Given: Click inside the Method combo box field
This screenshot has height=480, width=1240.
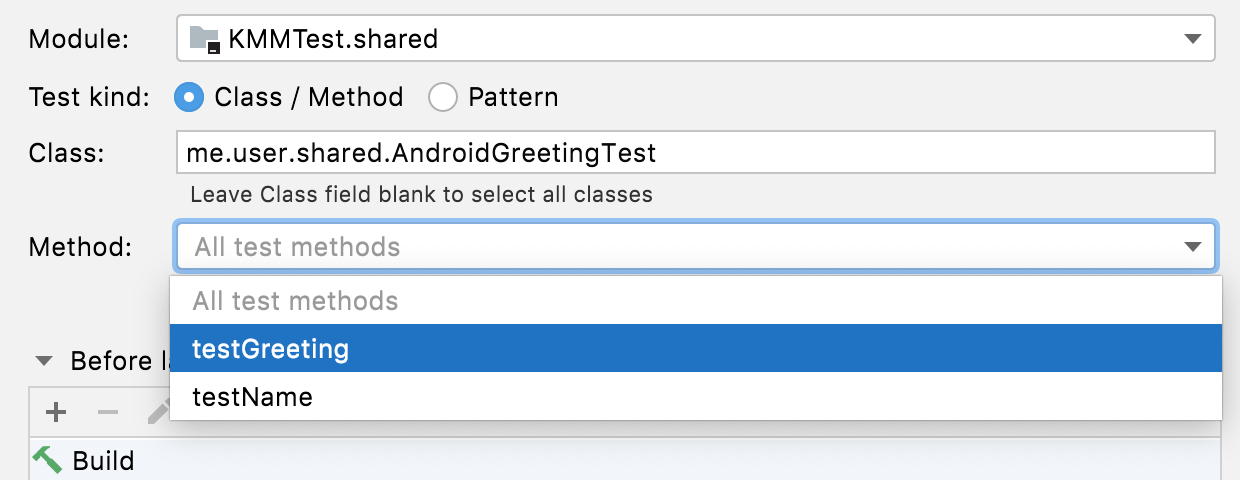Looking at the screenshot, I should point(680,247).
